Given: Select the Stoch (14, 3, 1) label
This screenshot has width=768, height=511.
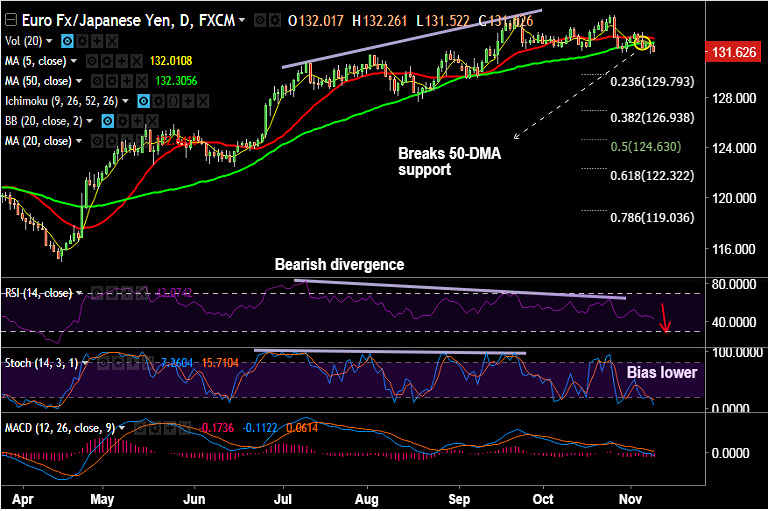Looking at the screenshot, I should (41, 363).
